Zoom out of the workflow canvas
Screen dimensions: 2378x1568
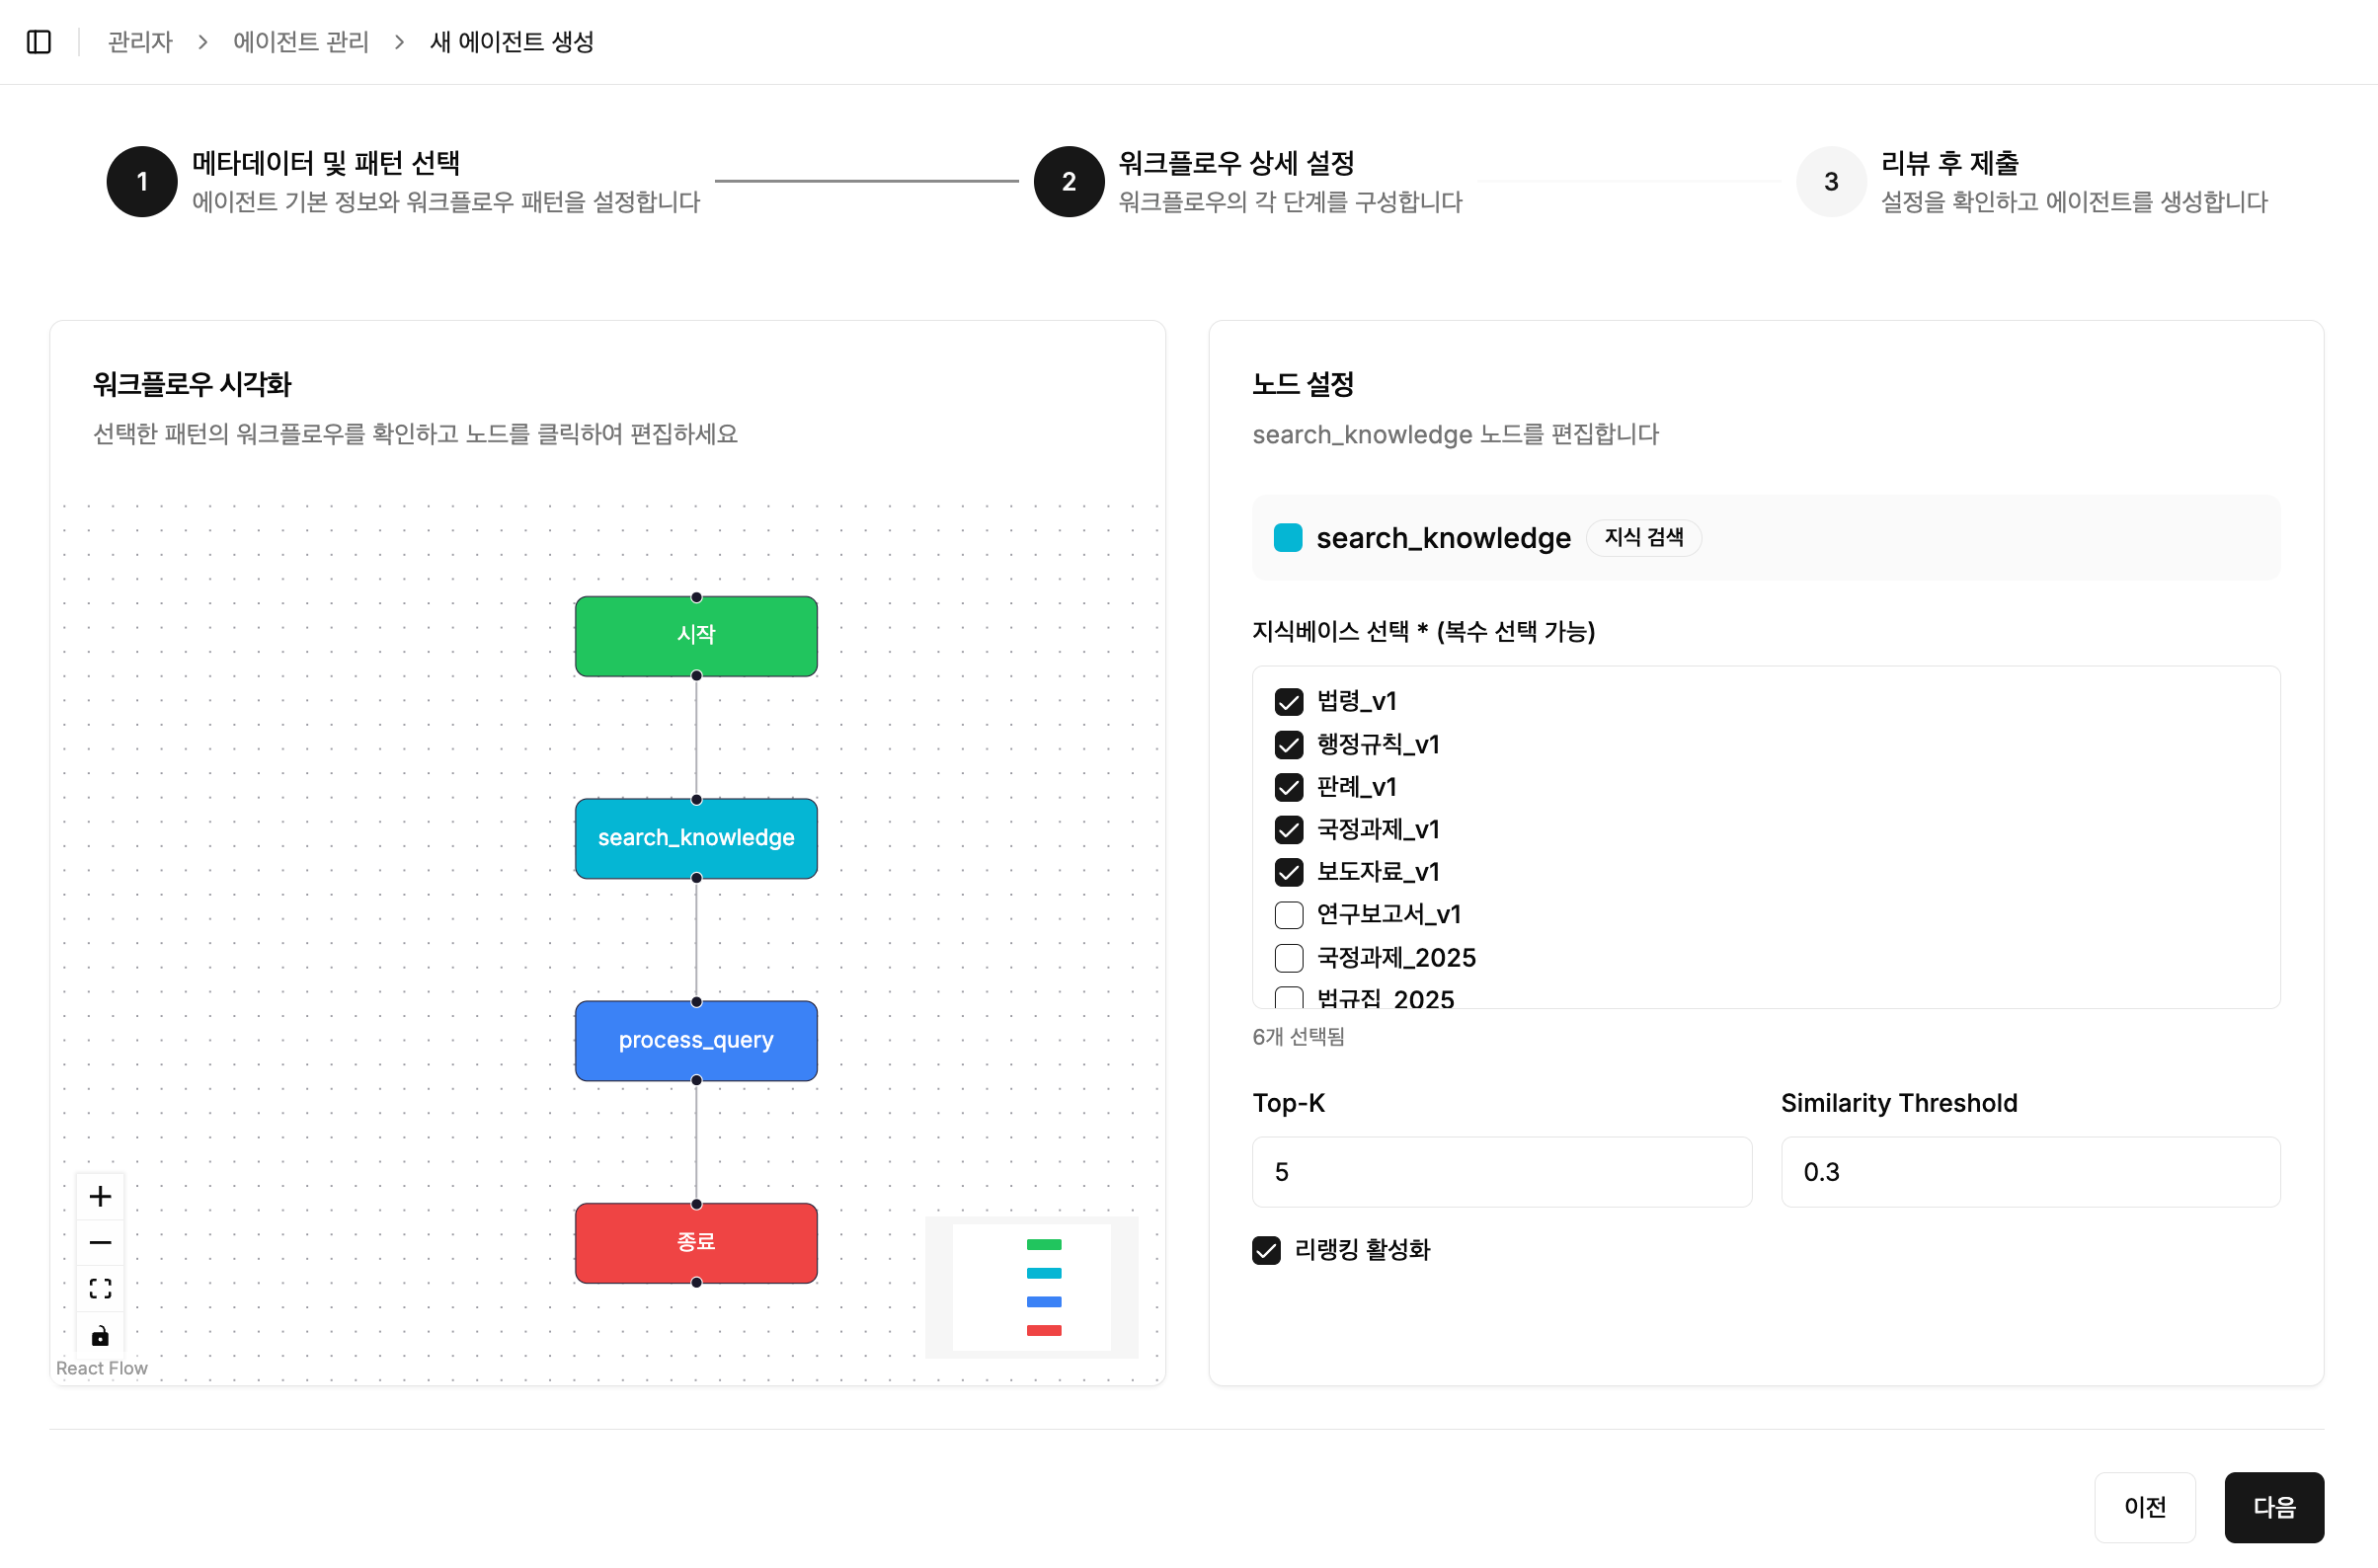100,1242
